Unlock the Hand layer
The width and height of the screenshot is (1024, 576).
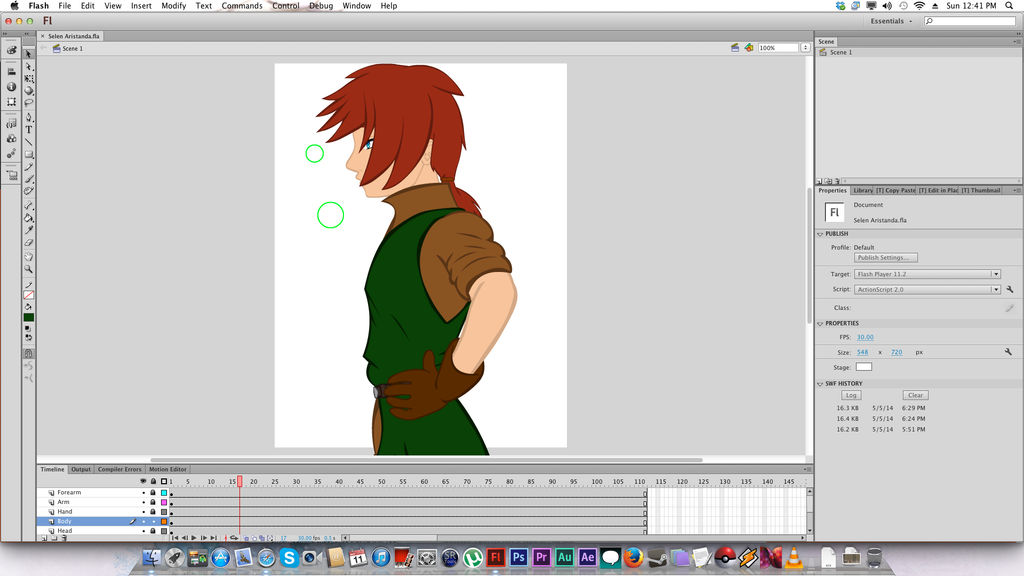point(153,512)
